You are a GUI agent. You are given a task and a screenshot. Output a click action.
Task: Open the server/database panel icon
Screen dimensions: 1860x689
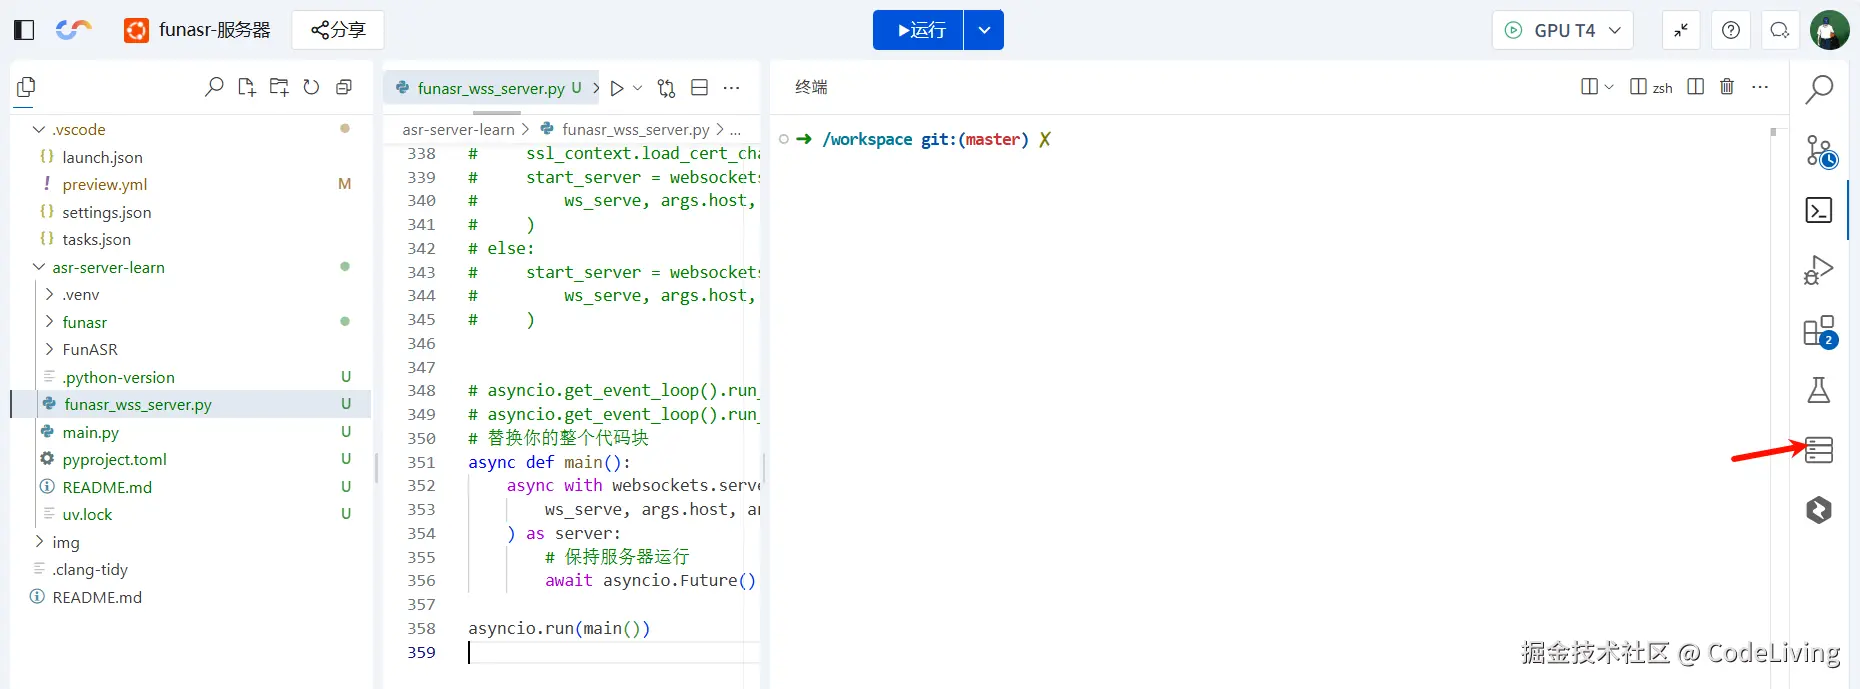coord(1819,450)
